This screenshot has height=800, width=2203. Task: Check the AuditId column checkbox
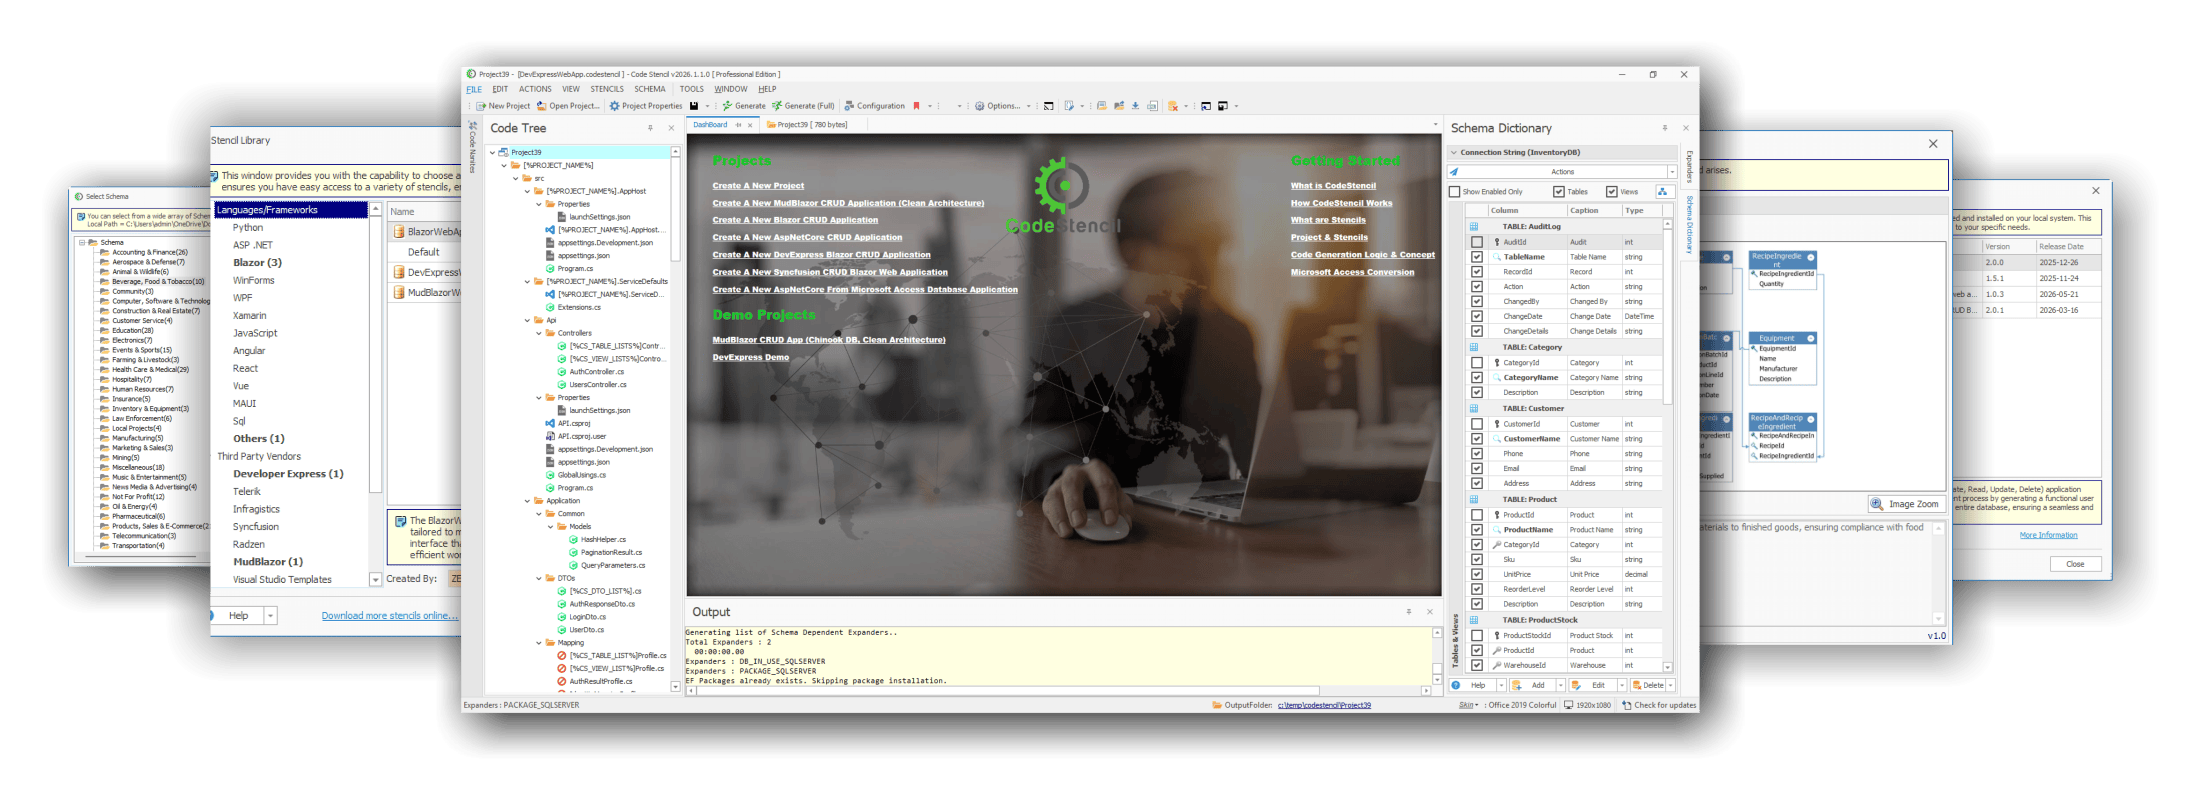tap(1477, 242)
